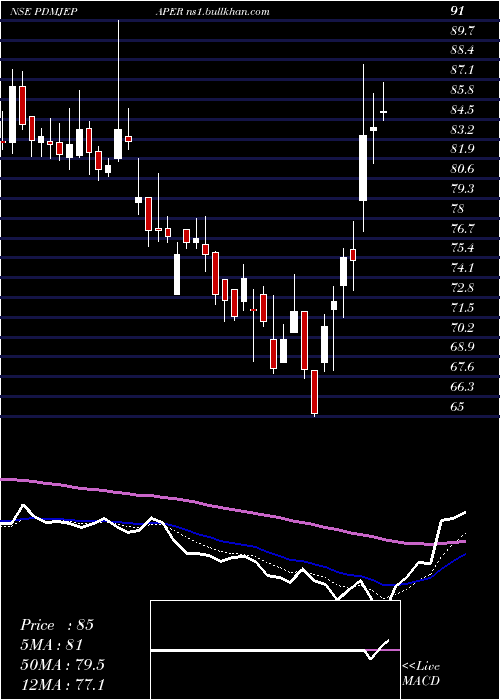Click the pink 50MA line

[232, 510]
